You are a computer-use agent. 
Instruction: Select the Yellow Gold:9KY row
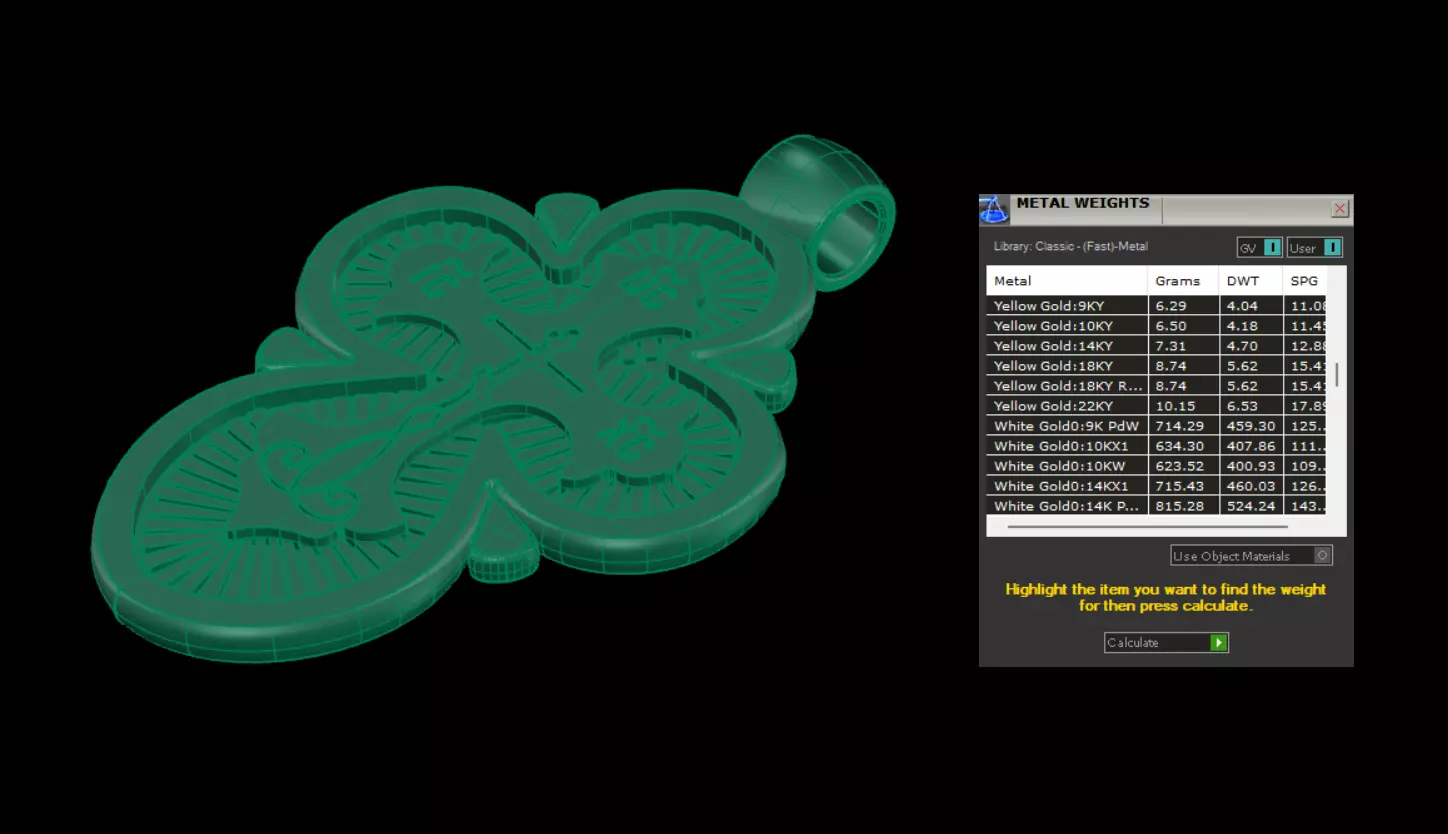(1156, 306)
